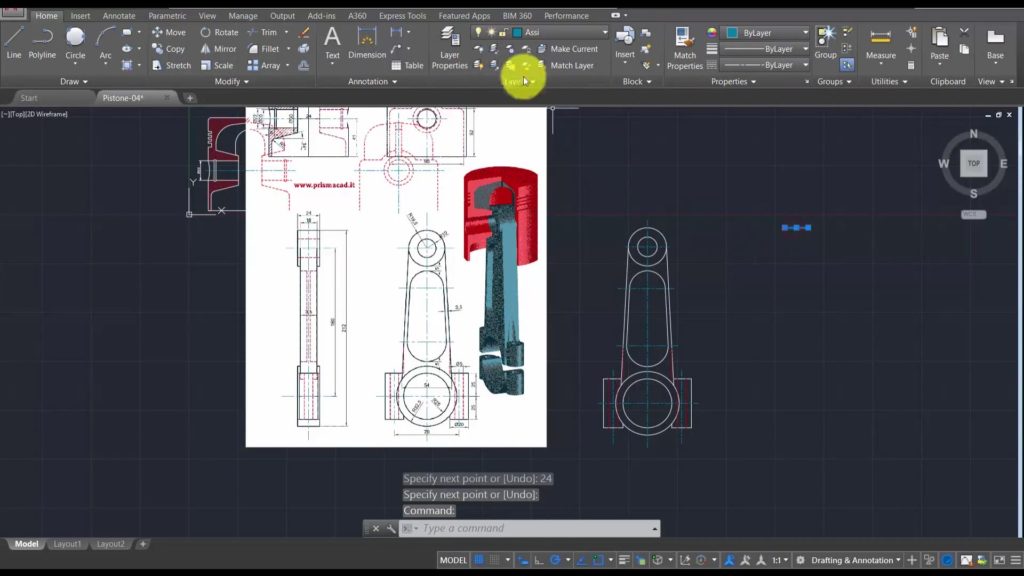
Task: Click the 2D Wireframe visual style label
Action: pos(48,114)
